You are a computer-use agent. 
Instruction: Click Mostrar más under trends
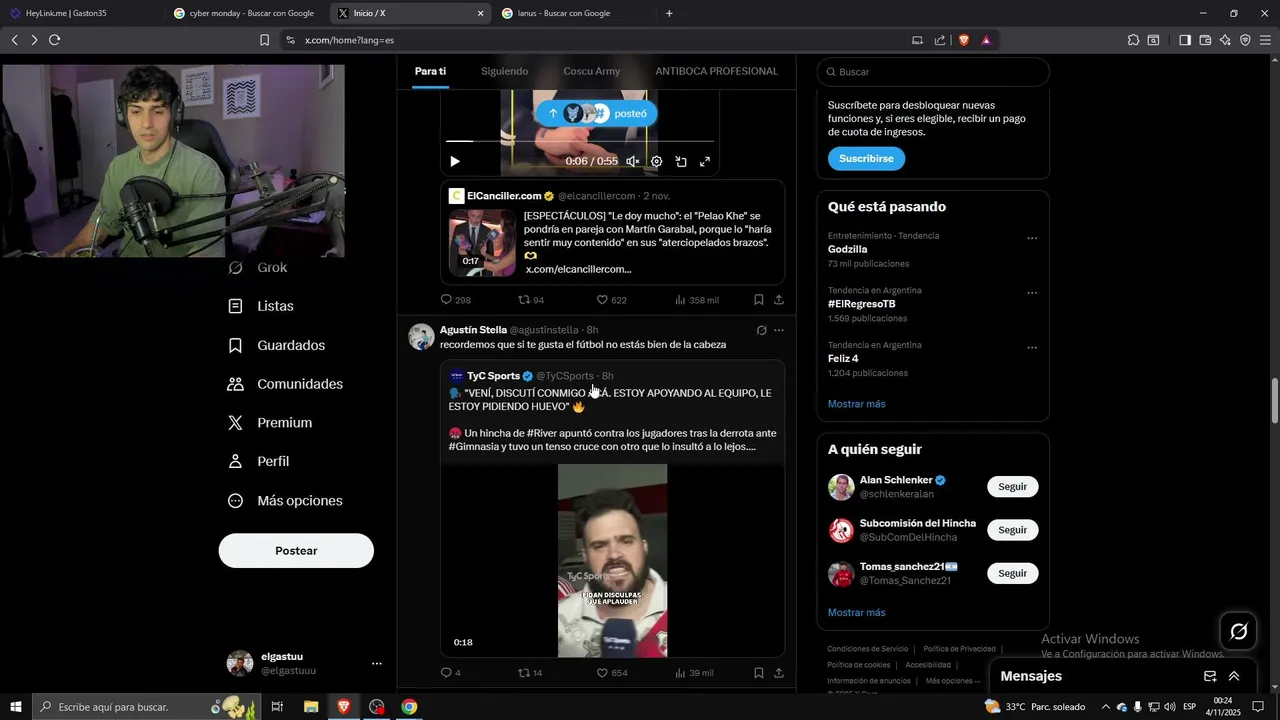point(857,404)
